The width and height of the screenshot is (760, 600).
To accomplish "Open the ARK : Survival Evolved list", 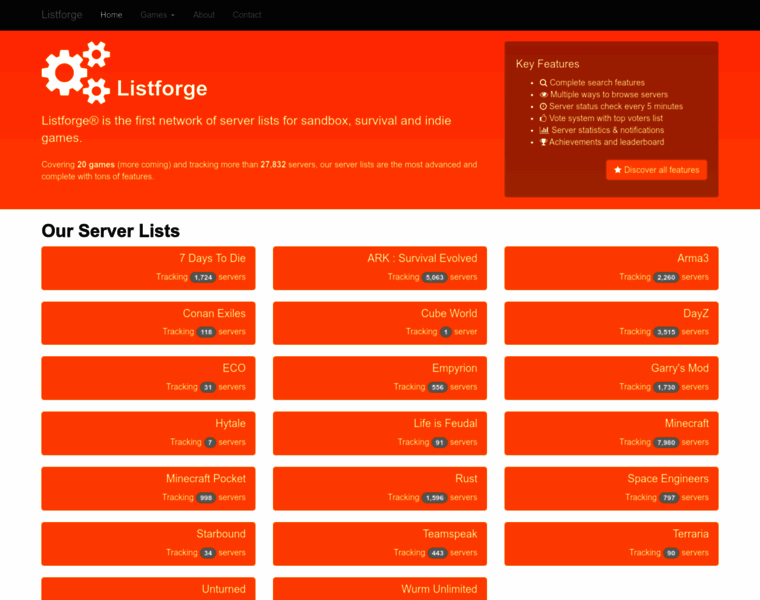I will tap(380, 268).
